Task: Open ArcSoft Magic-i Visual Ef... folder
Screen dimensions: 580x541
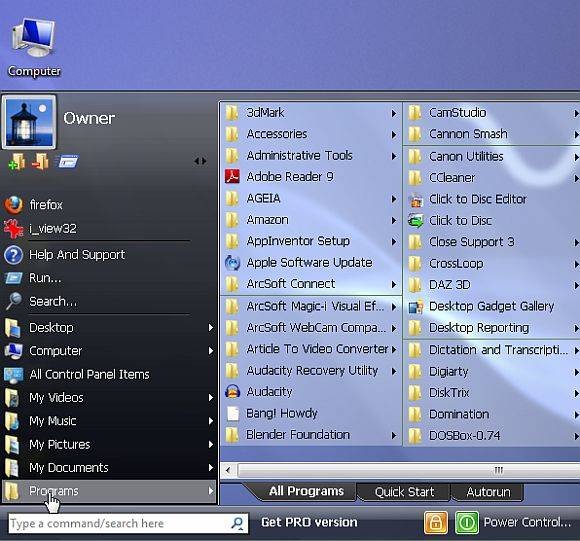Action: 311,307
